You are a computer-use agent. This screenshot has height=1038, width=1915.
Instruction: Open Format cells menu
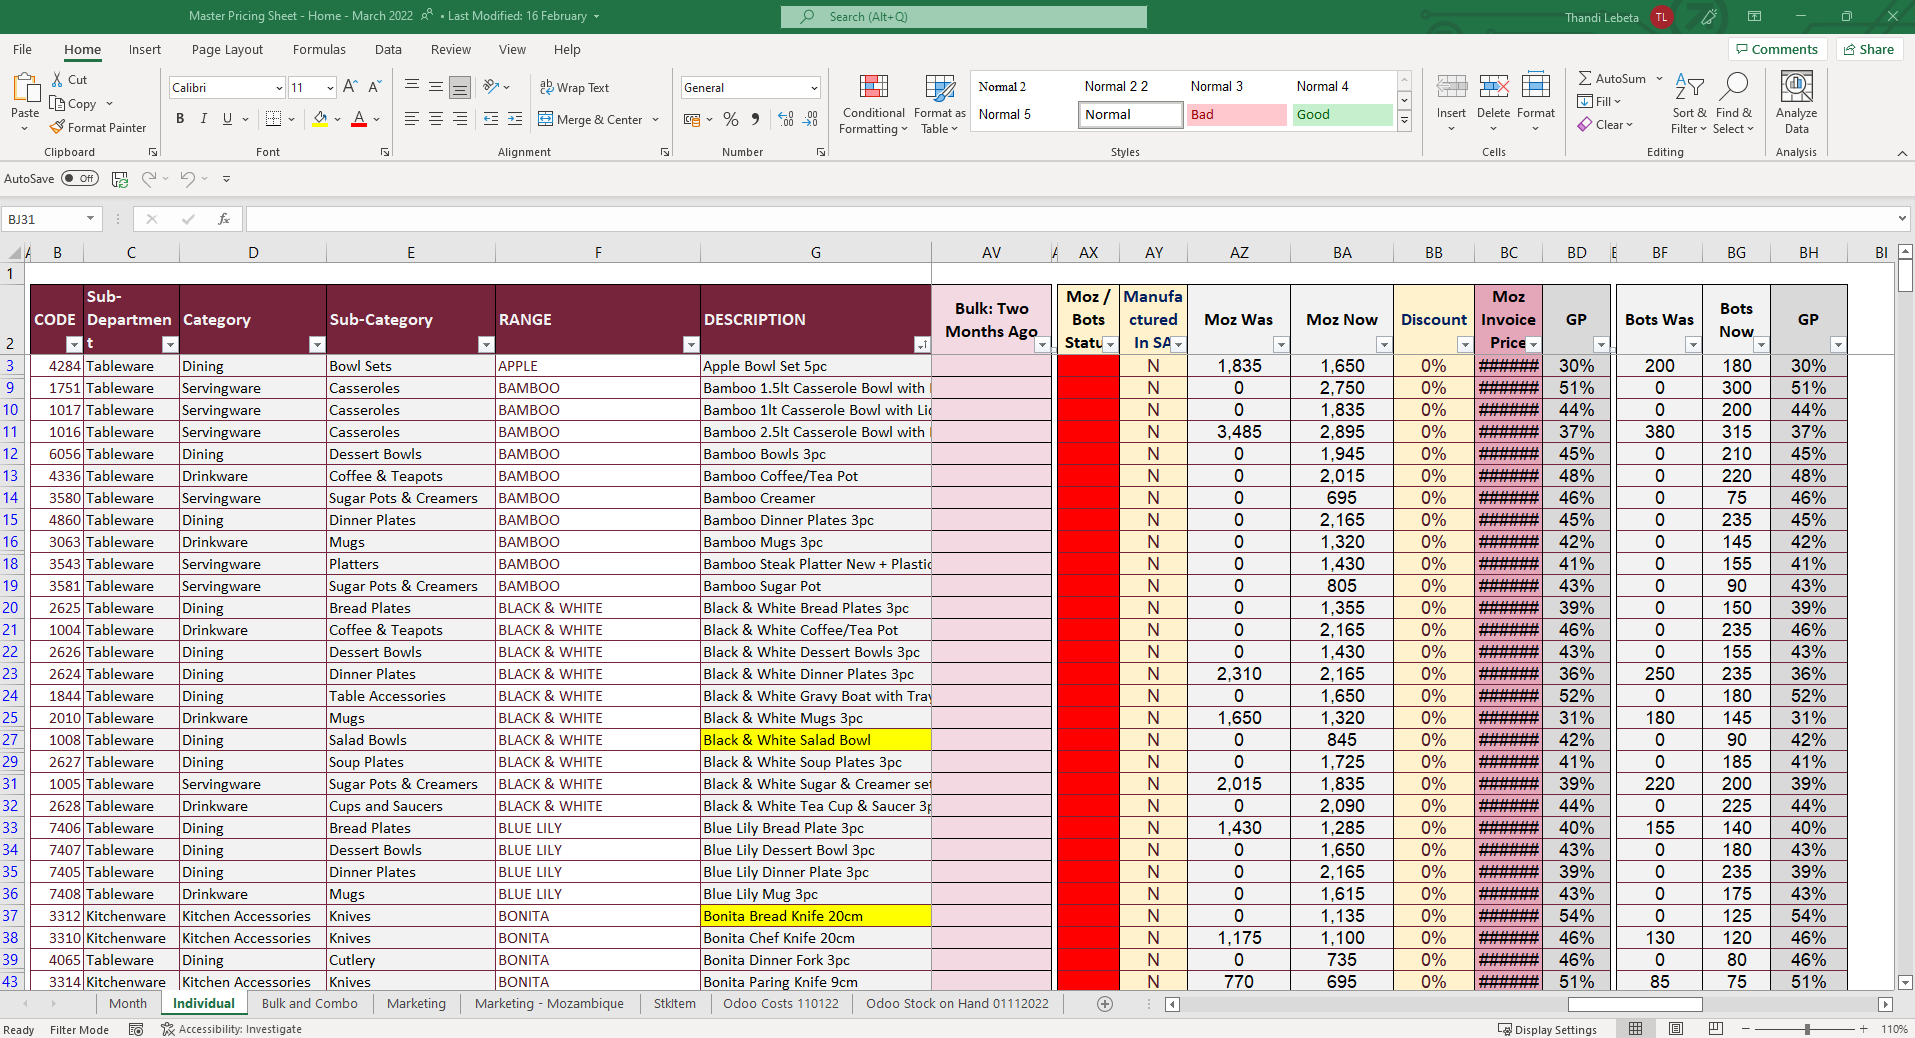click(x=1535, y=104)
